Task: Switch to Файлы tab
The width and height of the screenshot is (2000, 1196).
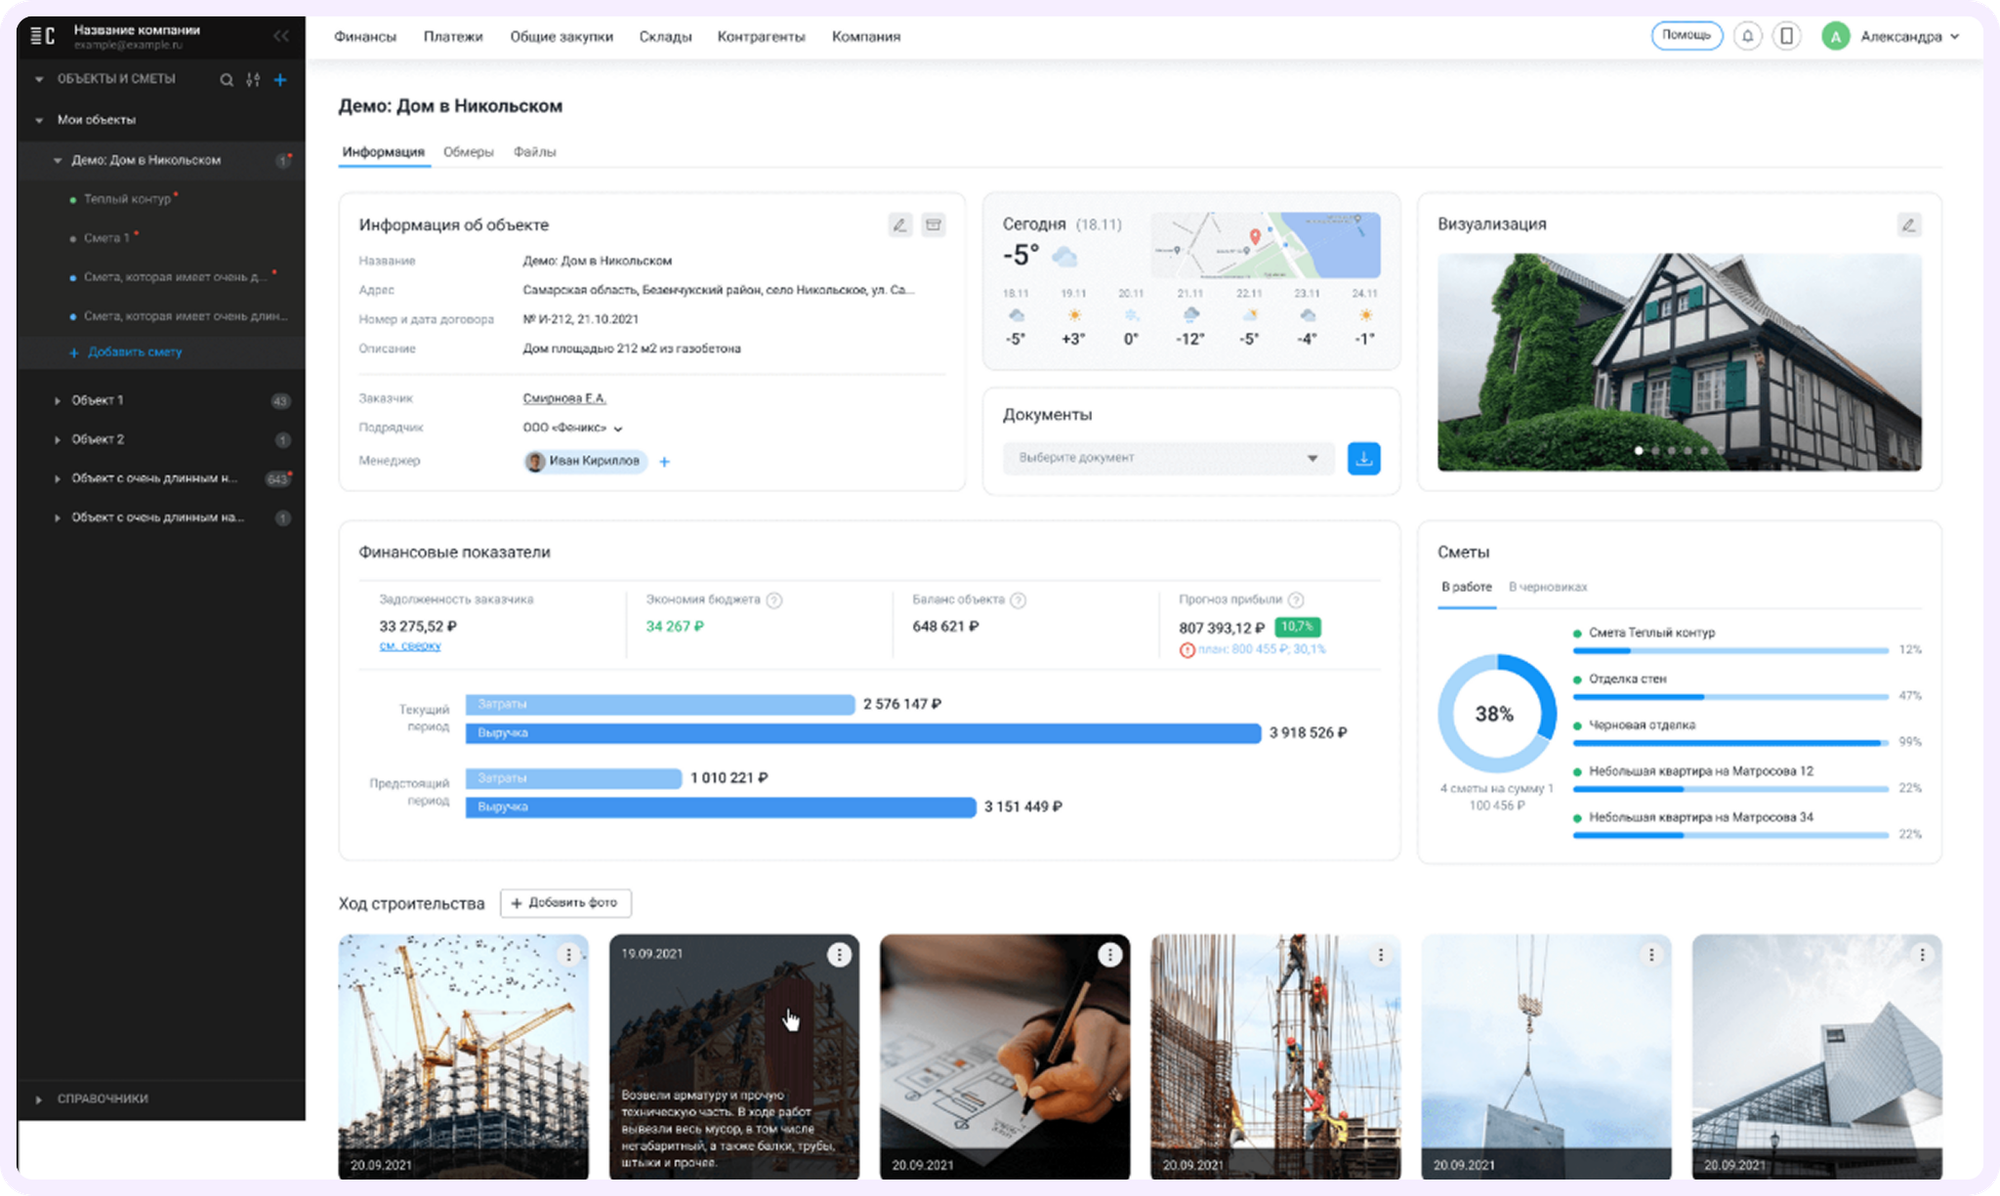Action: pyautogui.click(x=534, y=152)
